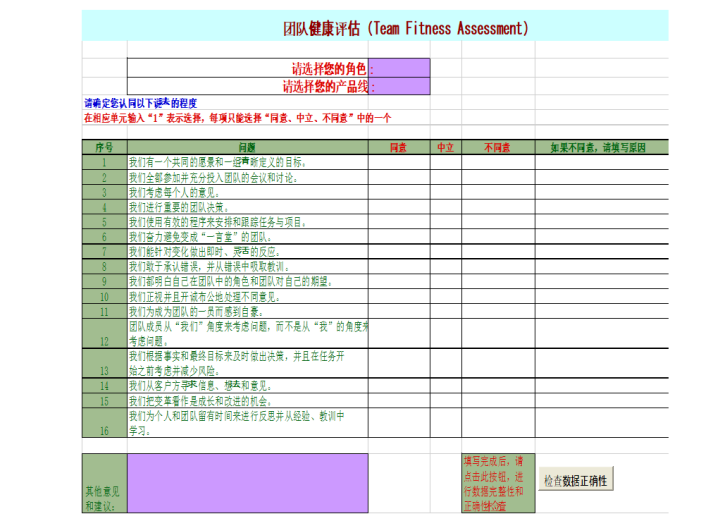This screenshot has height=521, width=720.
Task: Select the 中立 cell for question 13
Action: pyautogui.click(x=446, y=363)
